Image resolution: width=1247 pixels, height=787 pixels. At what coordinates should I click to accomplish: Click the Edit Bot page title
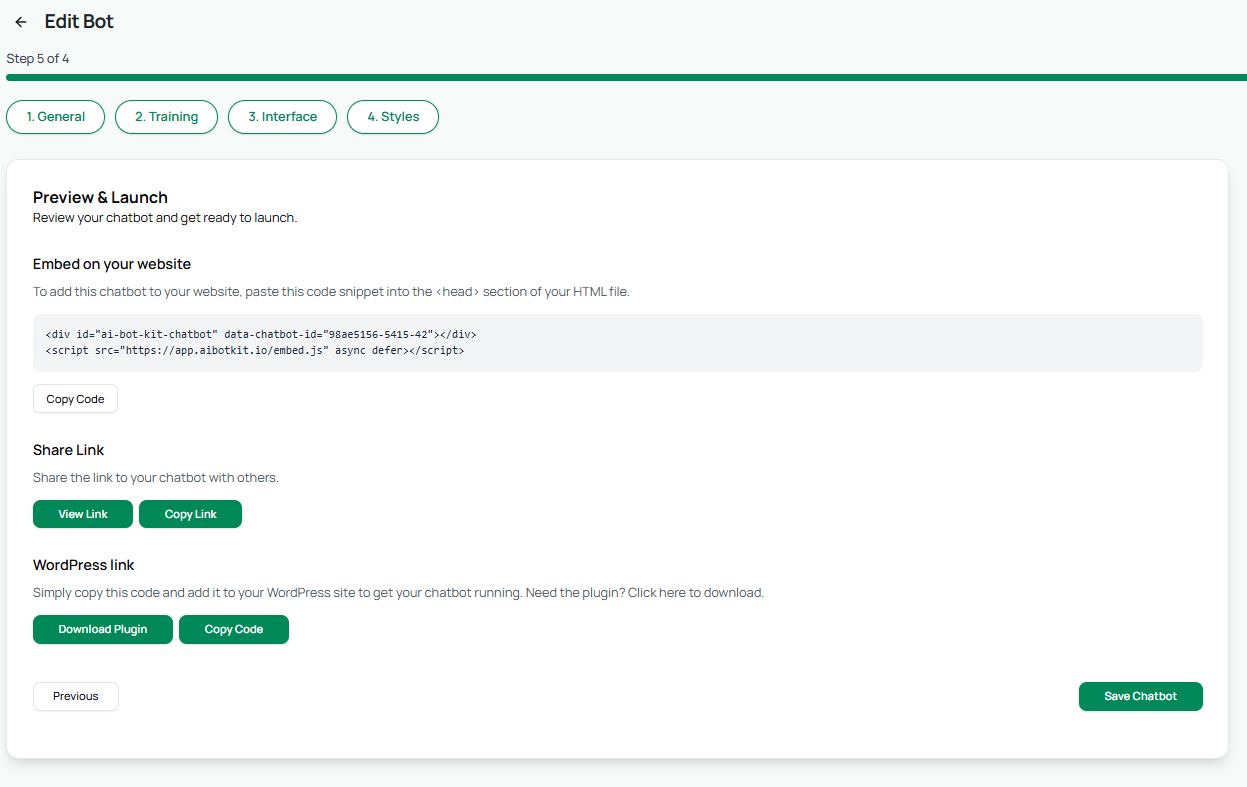coord(79,21)
